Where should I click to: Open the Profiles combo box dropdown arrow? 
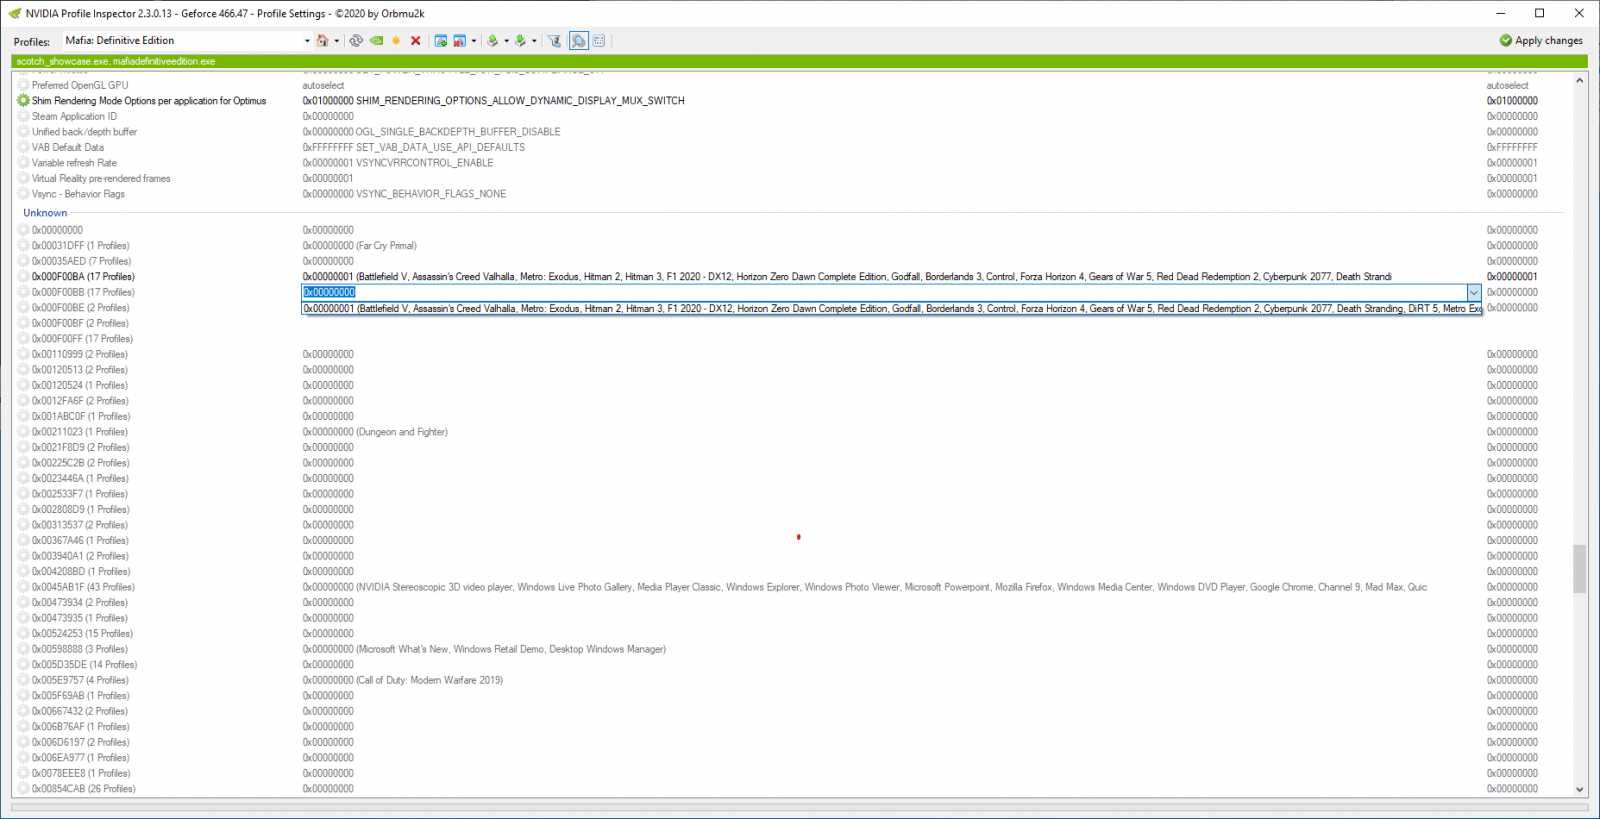point(307,41)
